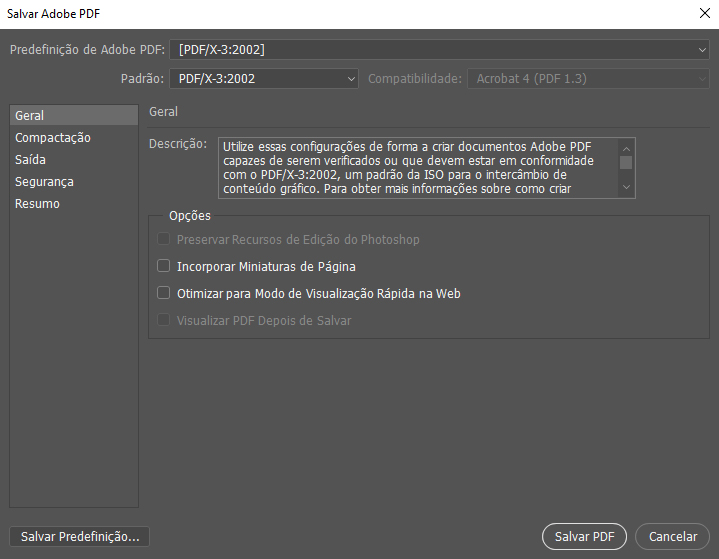
Task: Check Otimizar para Modo de Visualização Rápida
Action: coord(165,294)
